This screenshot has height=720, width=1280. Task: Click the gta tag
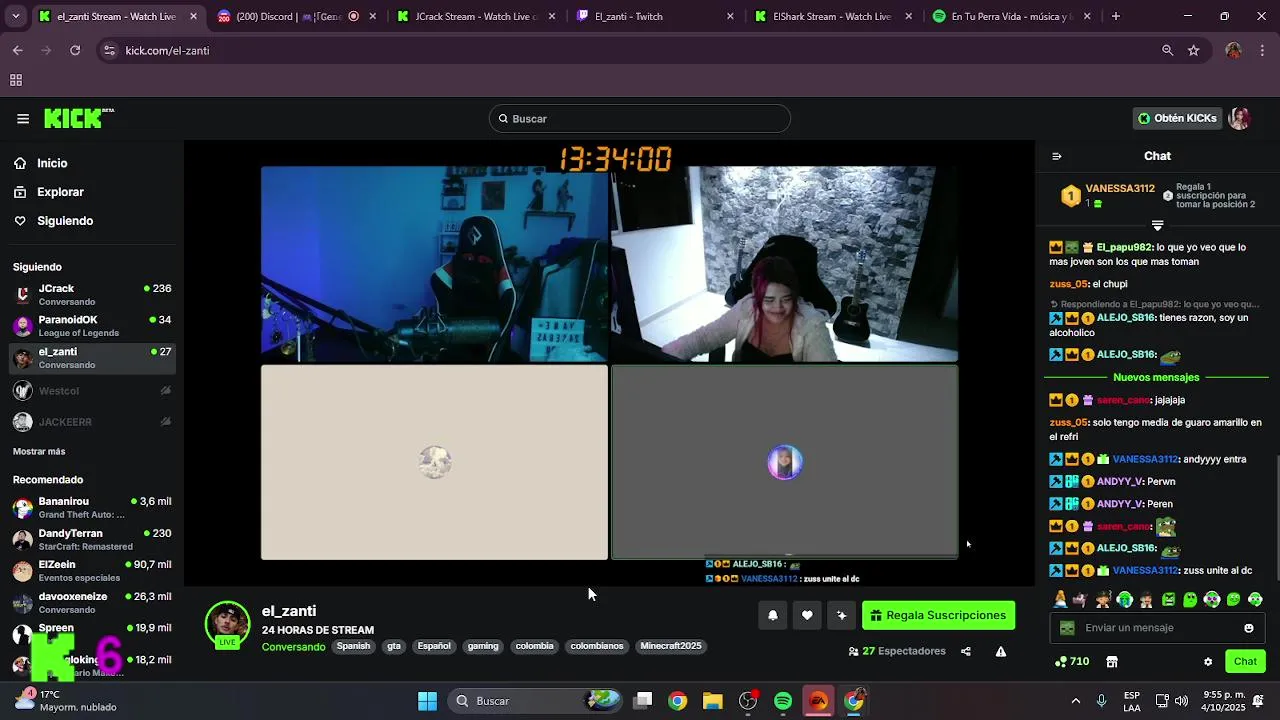[394, 646]
